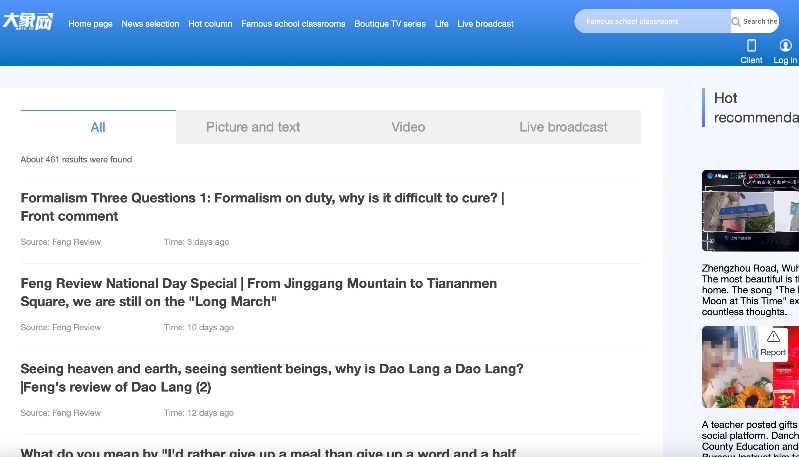Go to Home page
The height and width of the screenshot is (457, 799).
[90, 24]
